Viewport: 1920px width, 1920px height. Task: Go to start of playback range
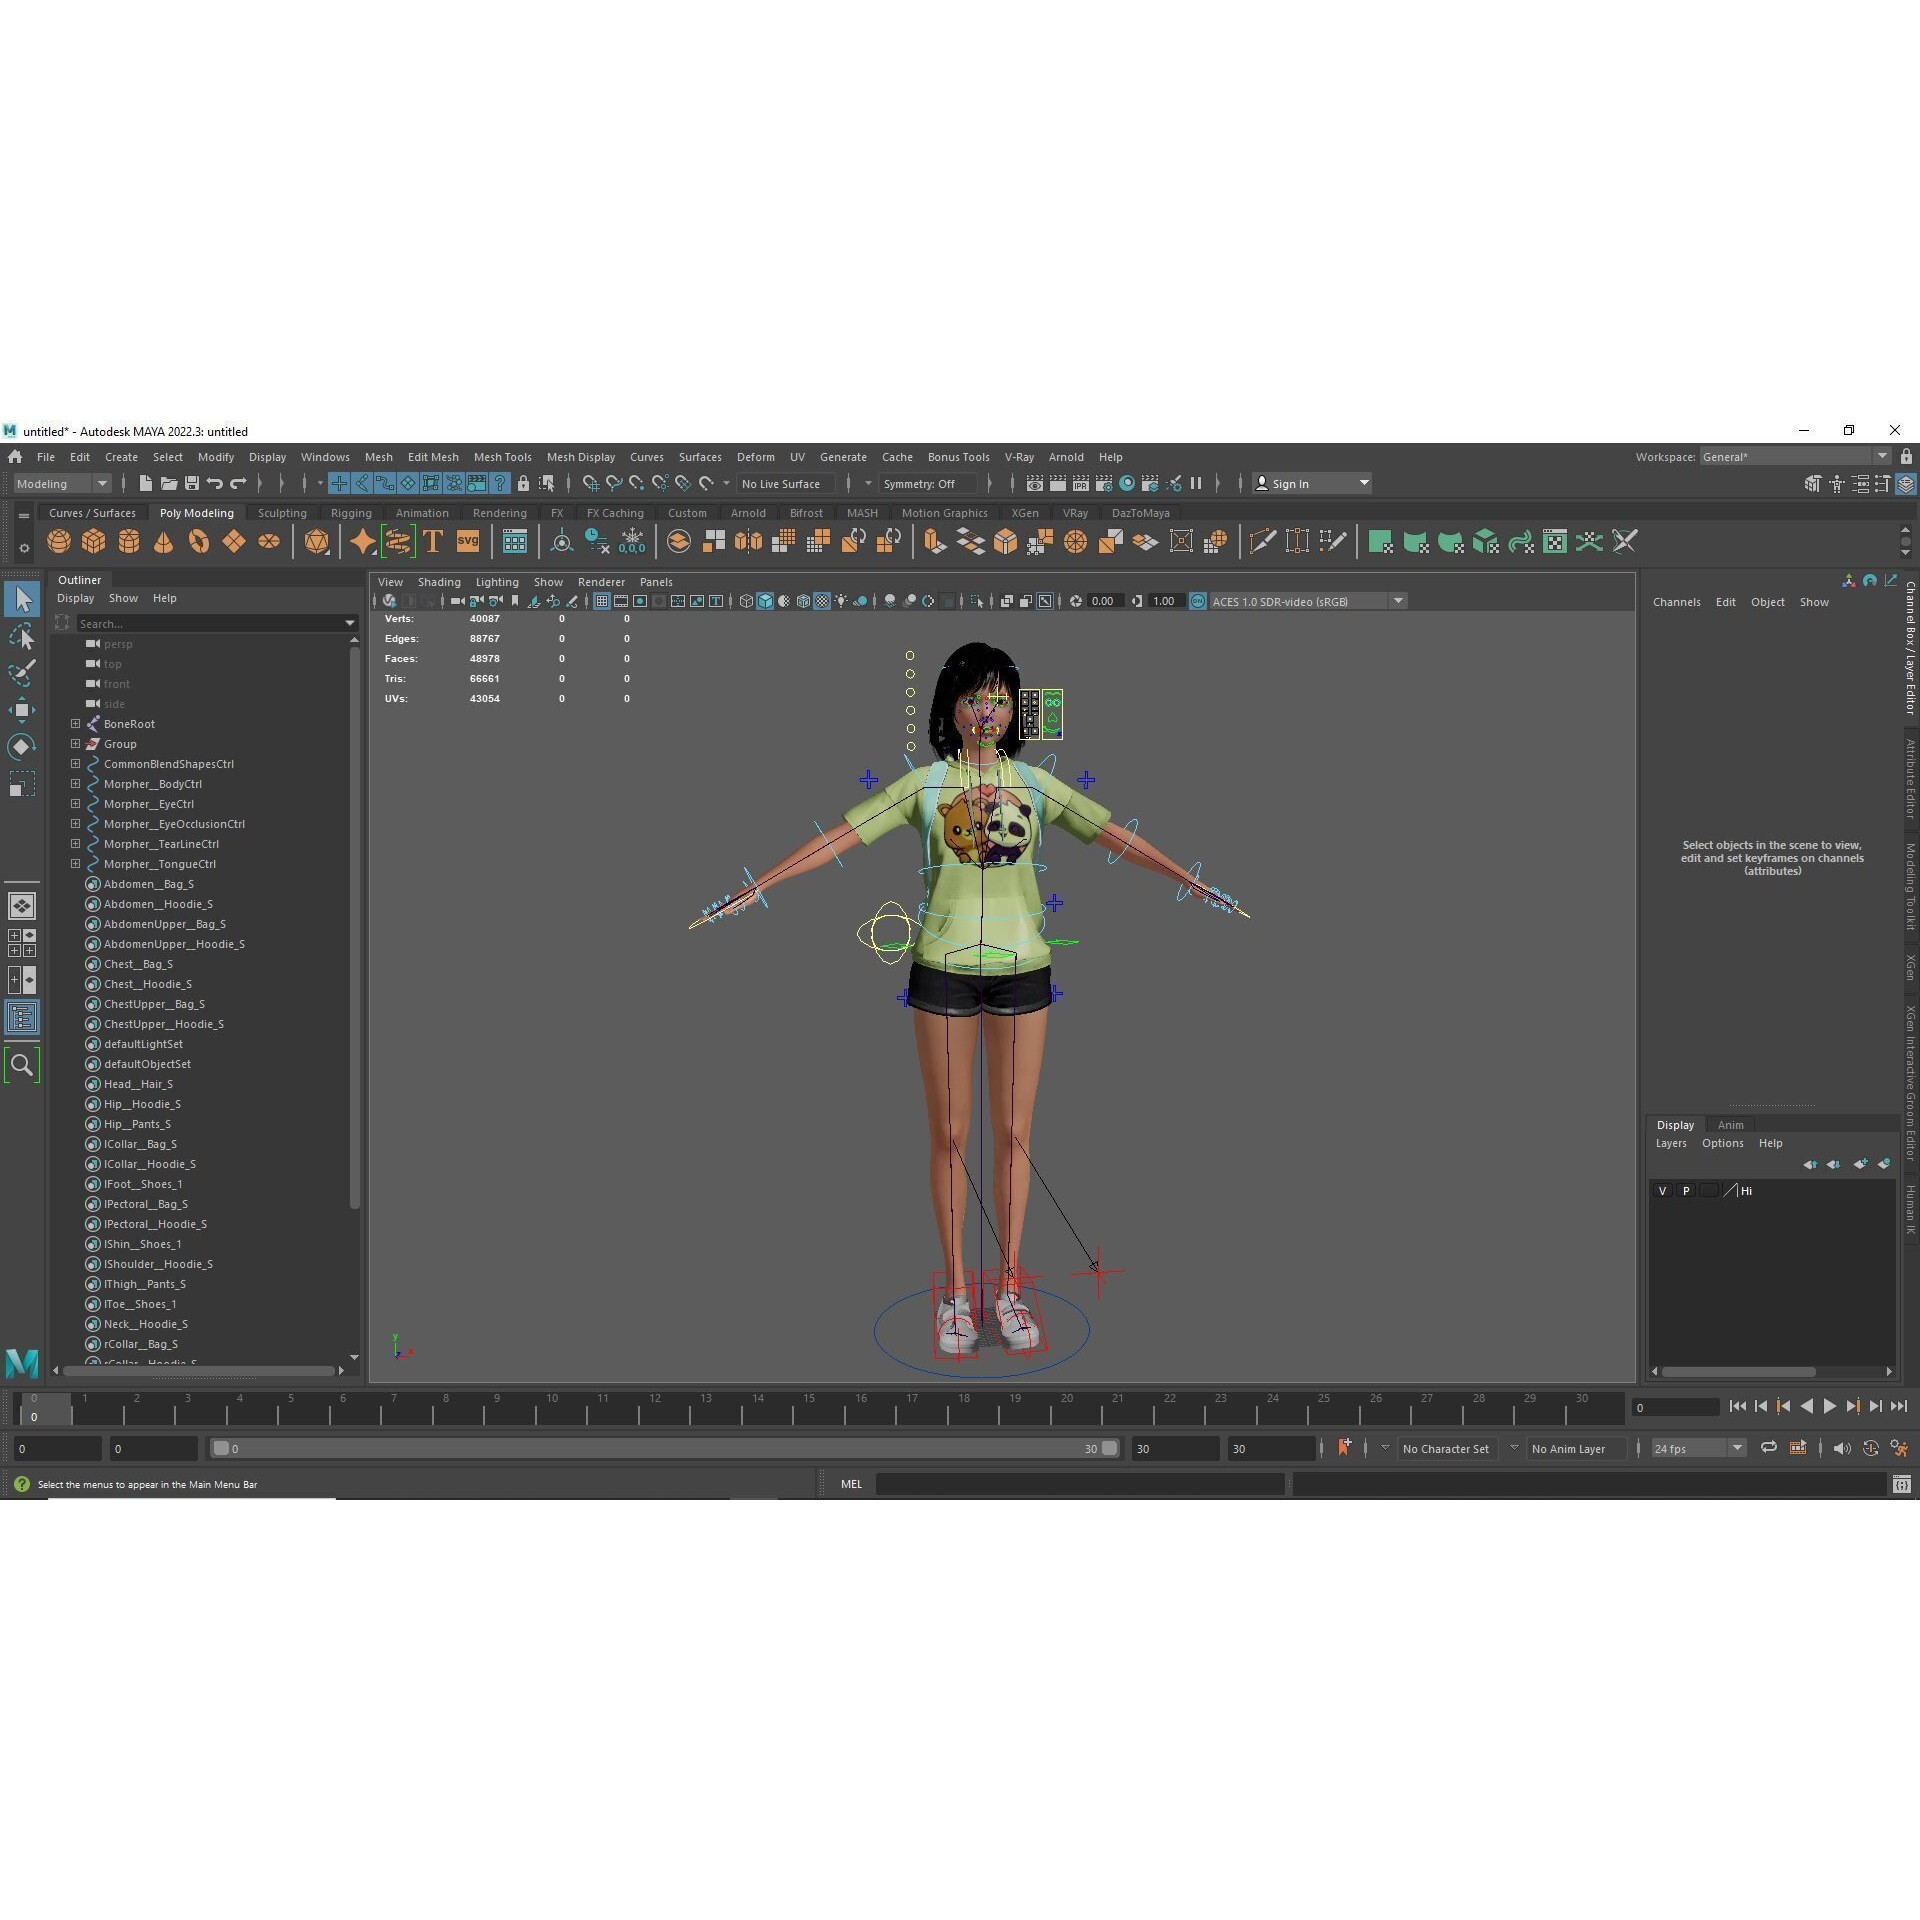tap(1737, 1406)
